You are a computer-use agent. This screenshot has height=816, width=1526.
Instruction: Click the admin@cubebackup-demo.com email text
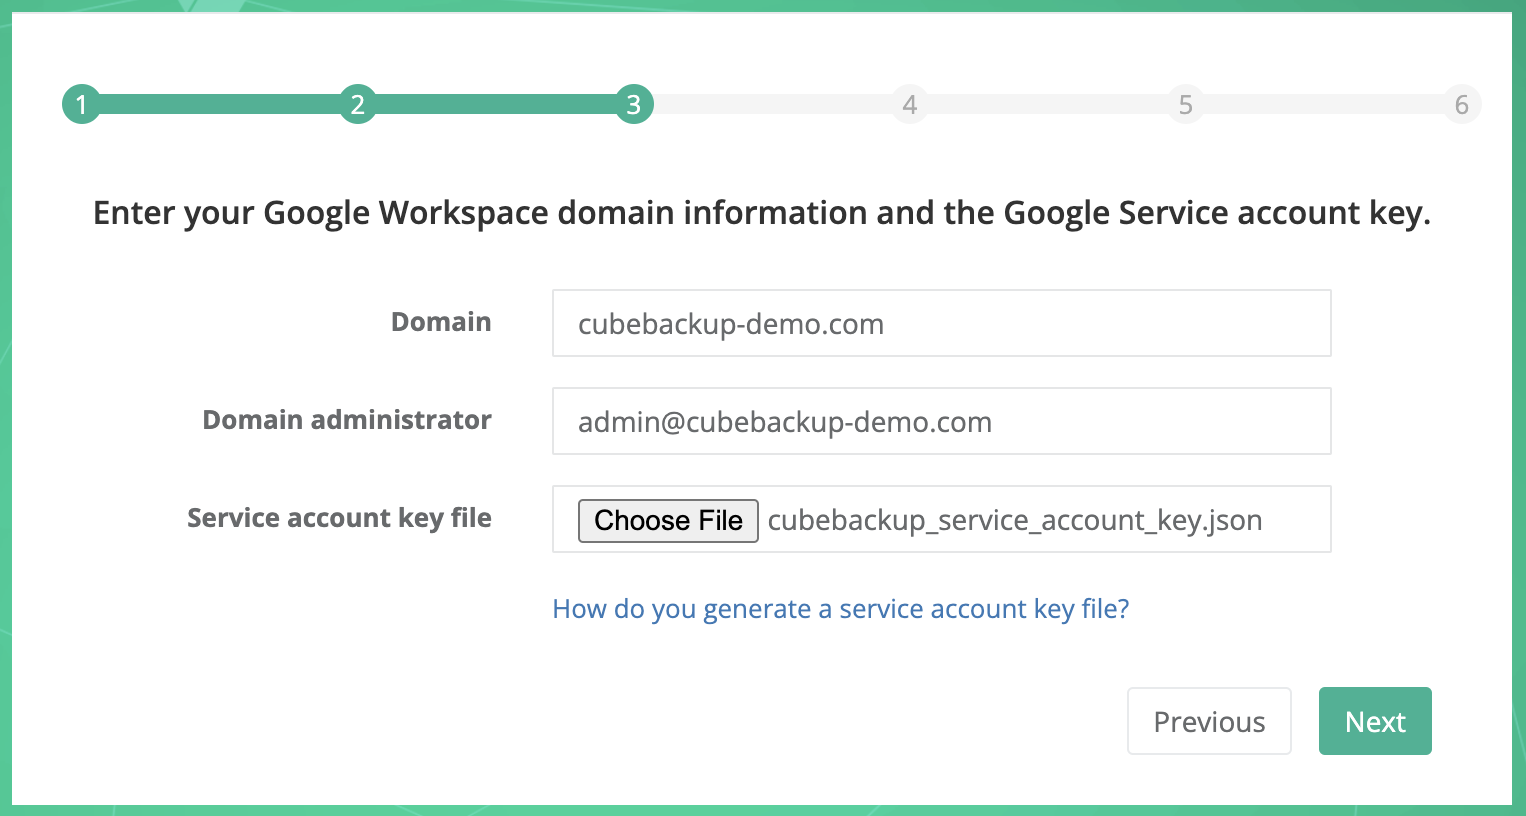(x=784, y=422)
